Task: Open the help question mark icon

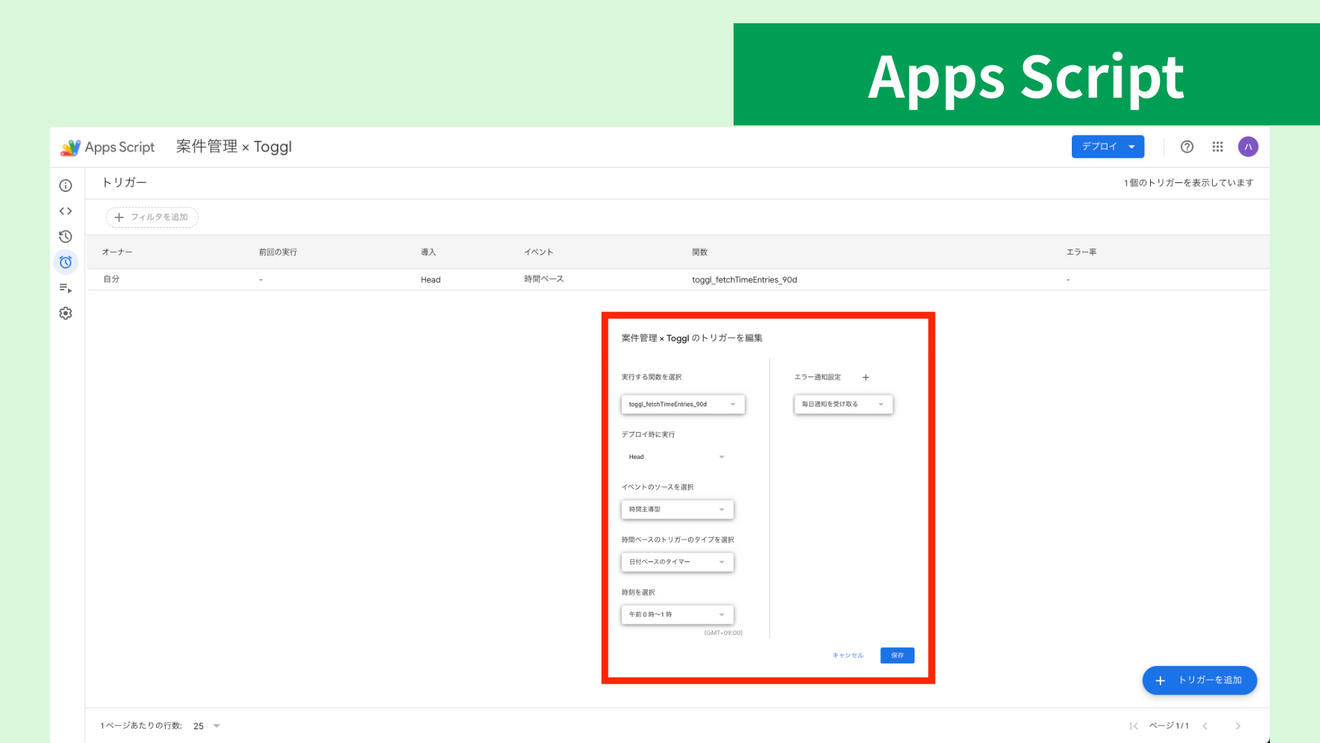Action: (1187, 147)
